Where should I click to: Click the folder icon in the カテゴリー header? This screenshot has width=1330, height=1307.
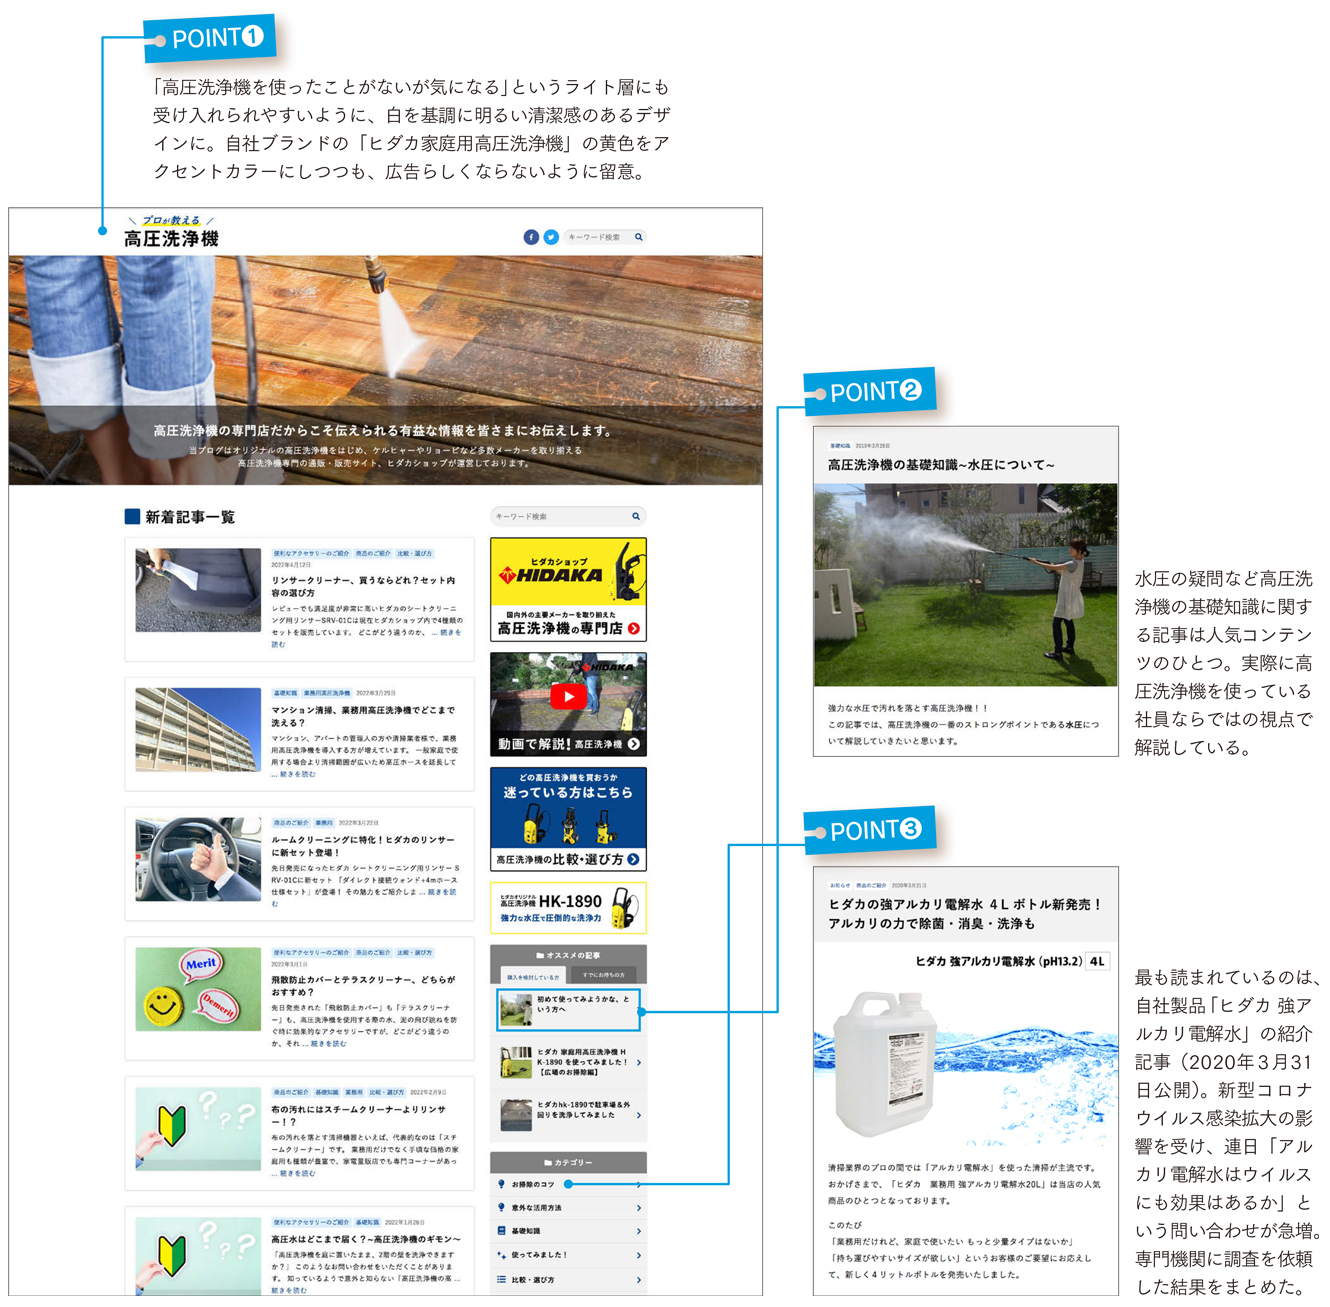pyautogui.click(x=548, y=1162)
